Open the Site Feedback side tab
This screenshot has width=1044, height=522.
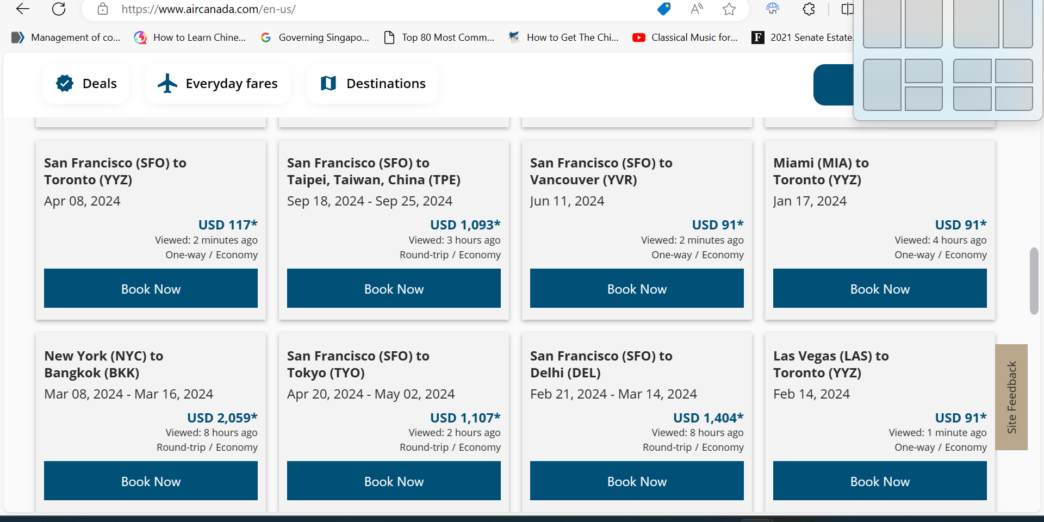1011,397
